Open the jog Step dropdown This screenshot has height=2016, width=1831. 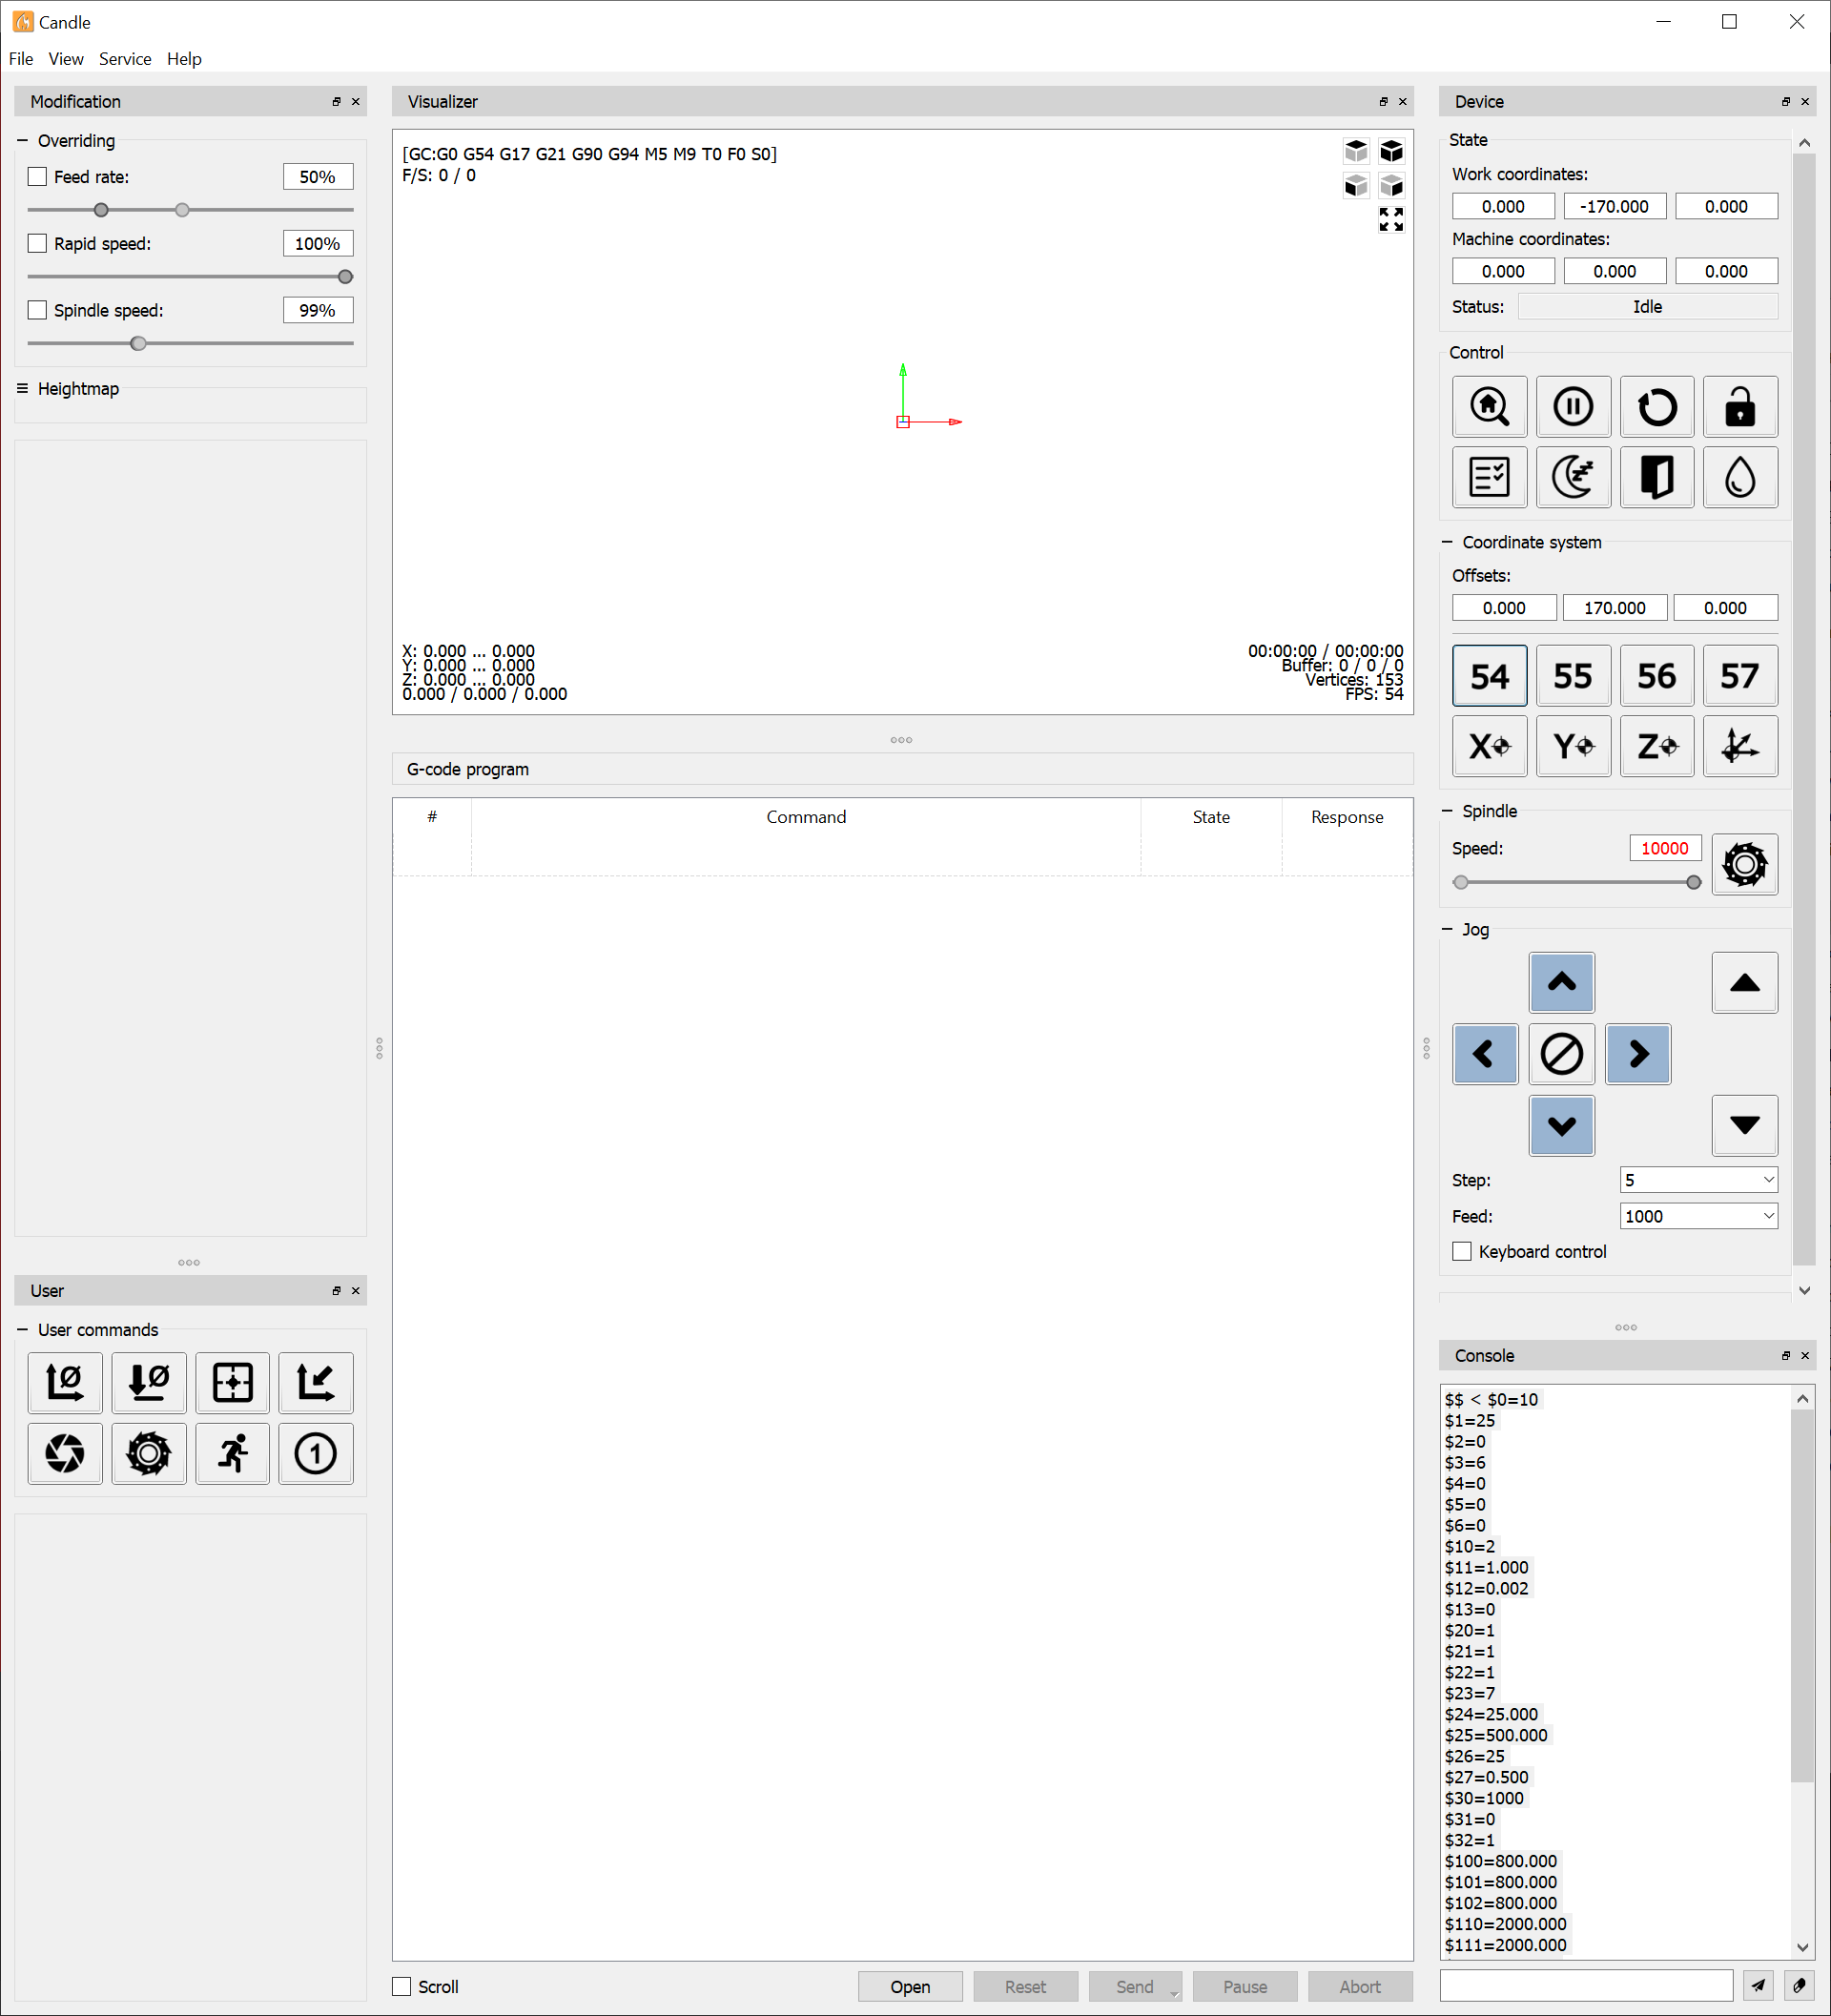pyautogui.click(x=1697, y=1180)
